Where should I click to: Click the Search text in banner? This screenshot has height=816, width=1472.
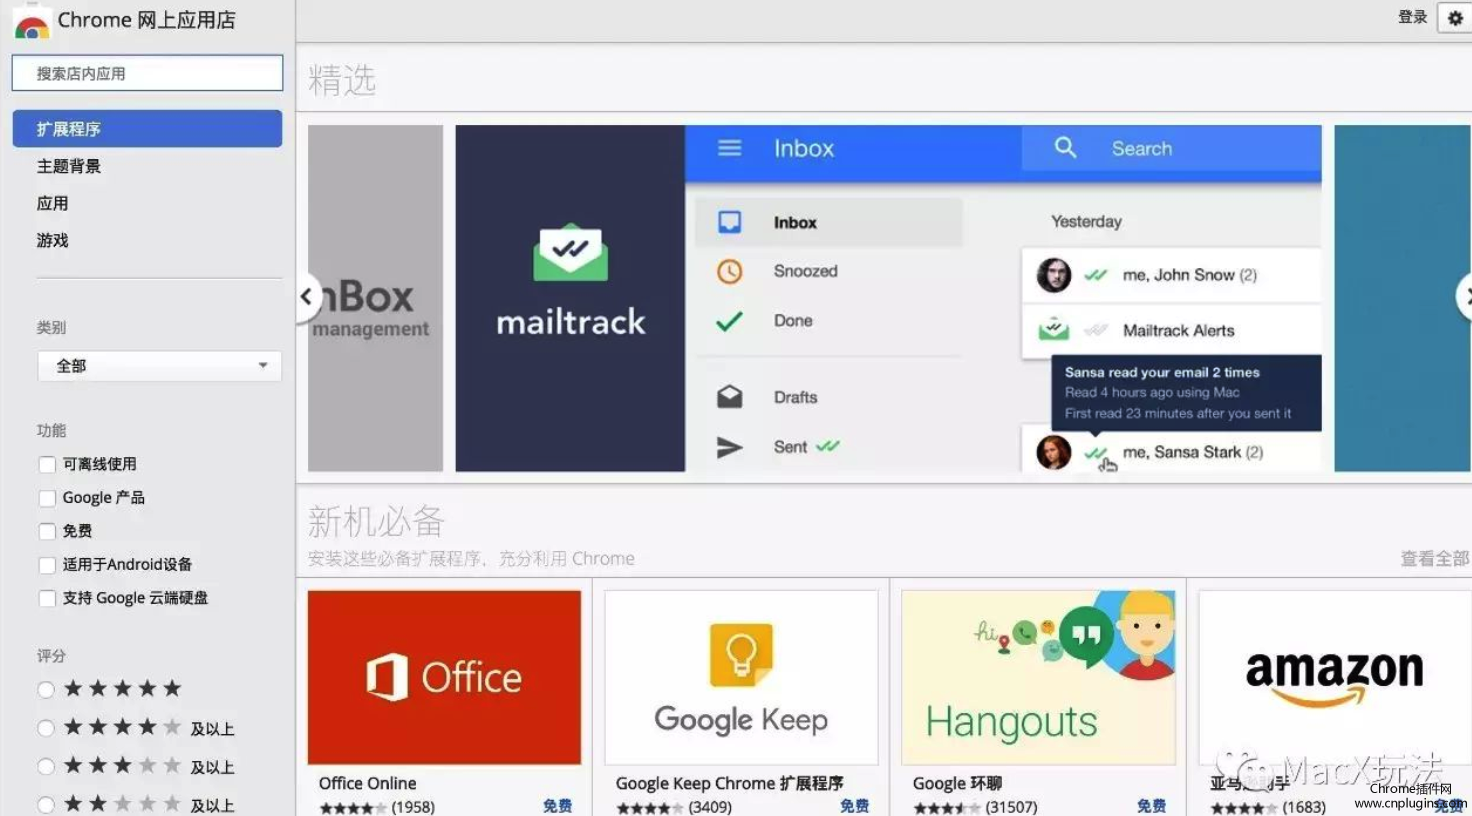1142,148
